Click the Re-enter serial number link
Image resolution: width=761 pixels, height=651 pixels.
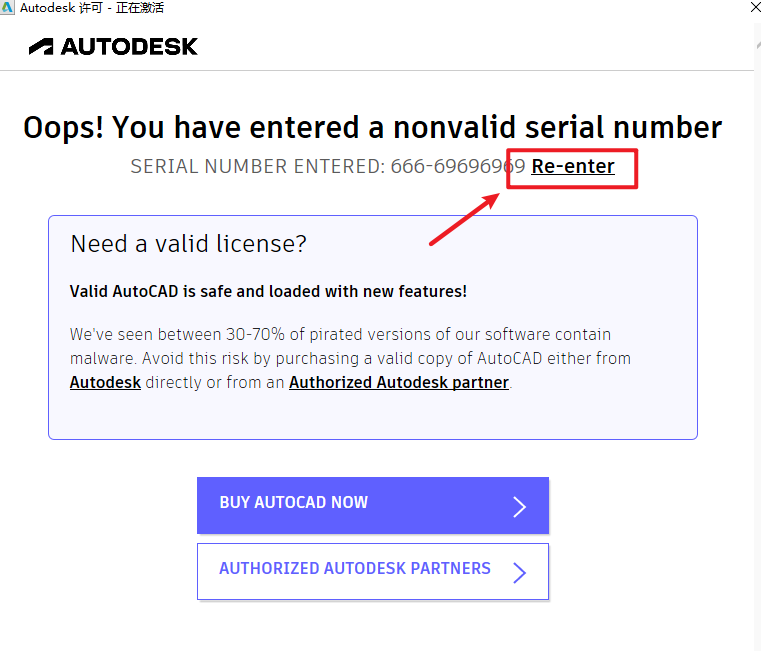point(572,166)
